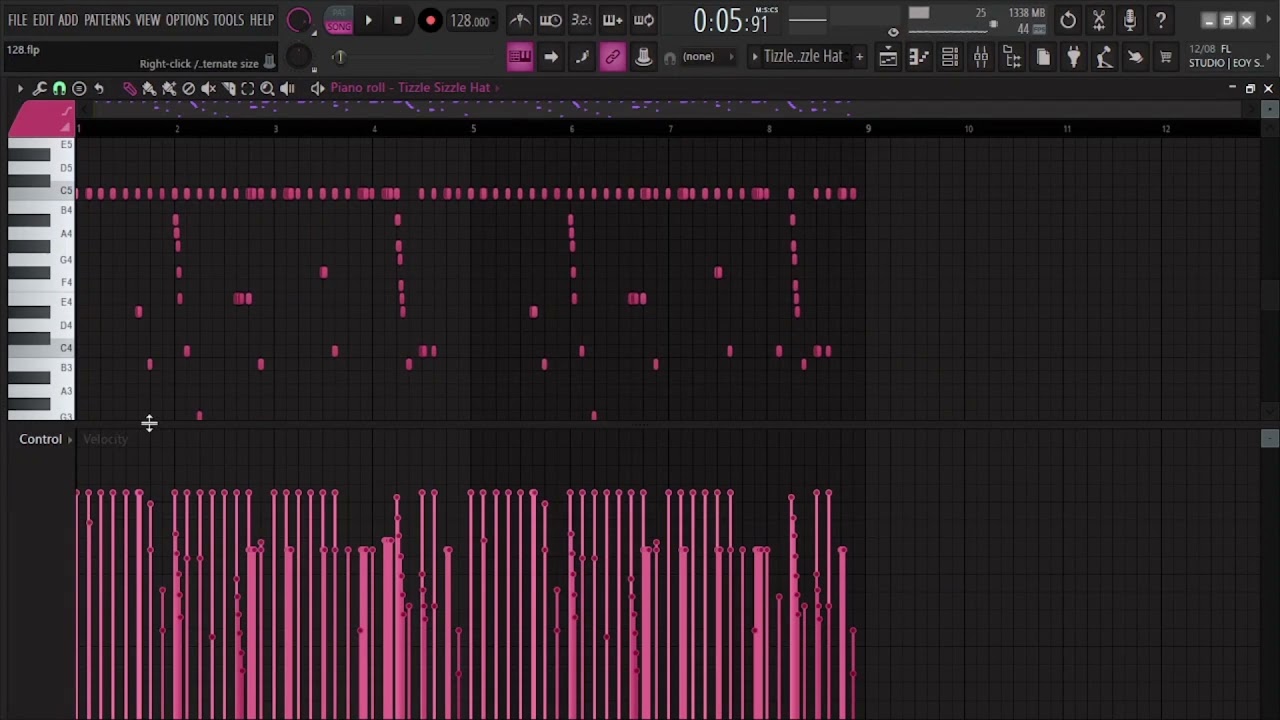Image resolution: width=1280 pixels, height=720 pixels.
Task: Open the Tizzle..zzle Hat pattern selector
Action: 803,57
